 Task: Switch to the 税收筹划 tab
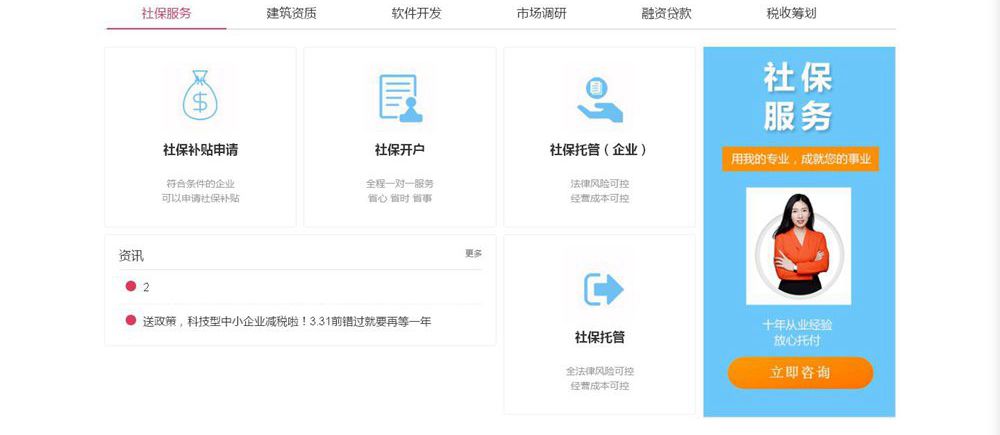pyautogui.click(x=791, y=14)
